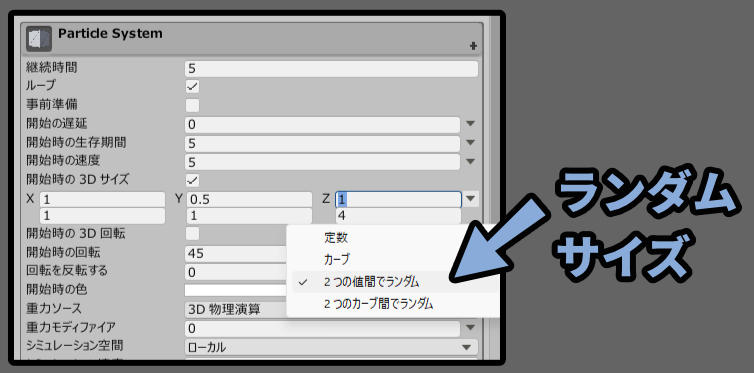754x373 pixels.
Task: Click the 開始時の色 label
Action: click(x=56, y=289)
